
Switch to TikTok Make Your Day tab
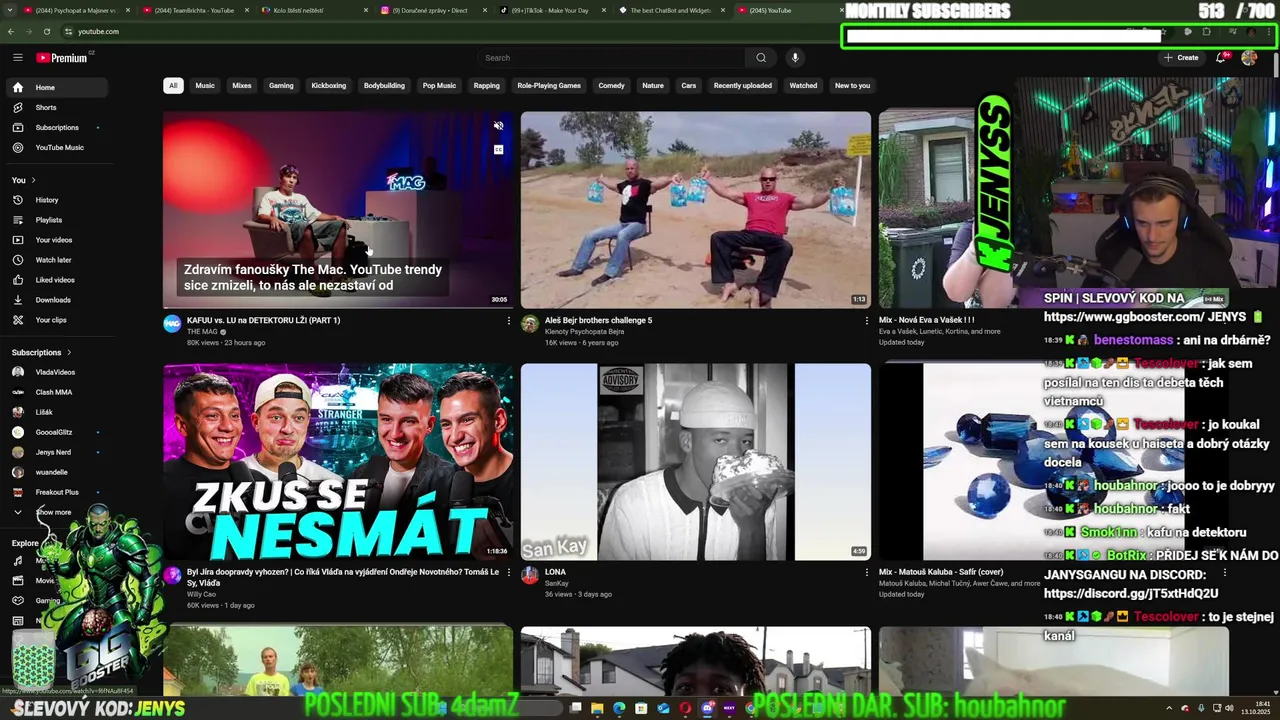(552, 10)
